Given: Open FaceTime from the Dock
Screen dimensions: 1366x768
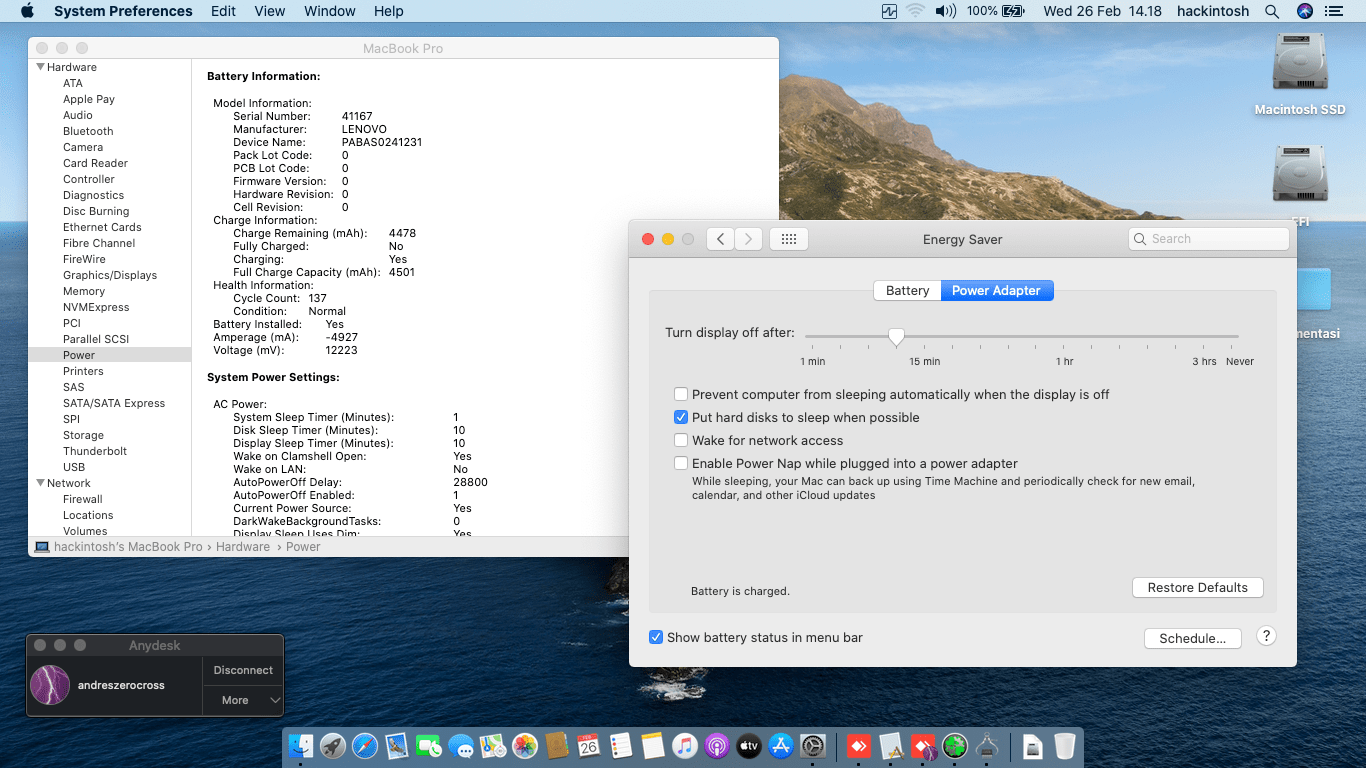Looking at the screenshot, I should click(429, 746).
